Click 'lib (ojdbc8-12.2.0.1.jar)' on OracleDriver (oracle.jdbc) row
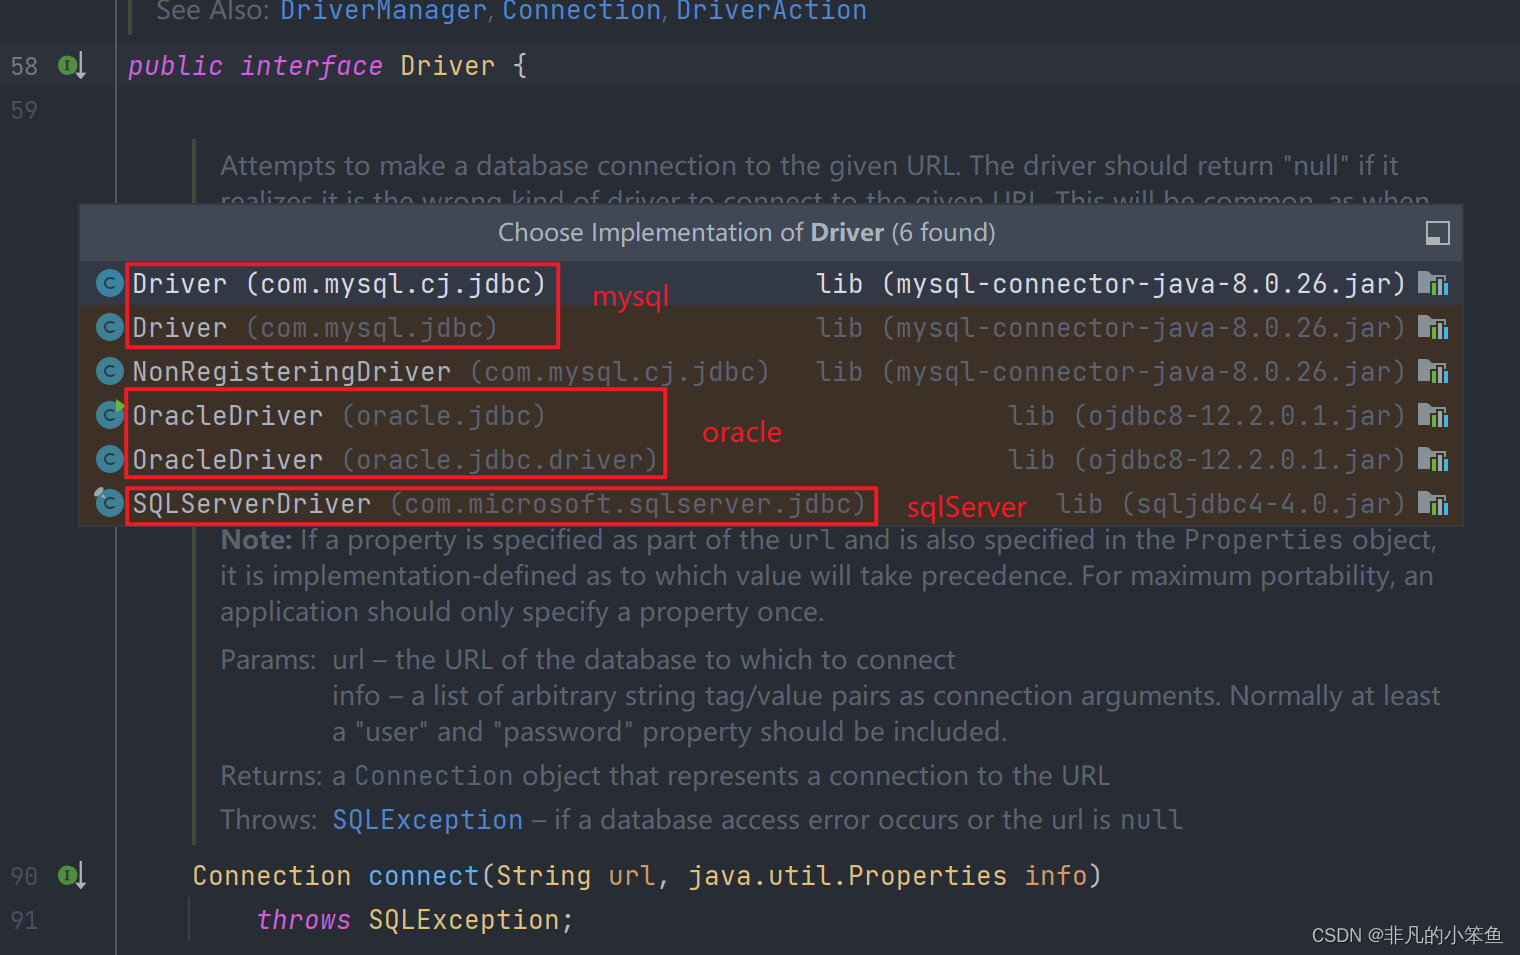1520x955 pixels. point(1207,416)
